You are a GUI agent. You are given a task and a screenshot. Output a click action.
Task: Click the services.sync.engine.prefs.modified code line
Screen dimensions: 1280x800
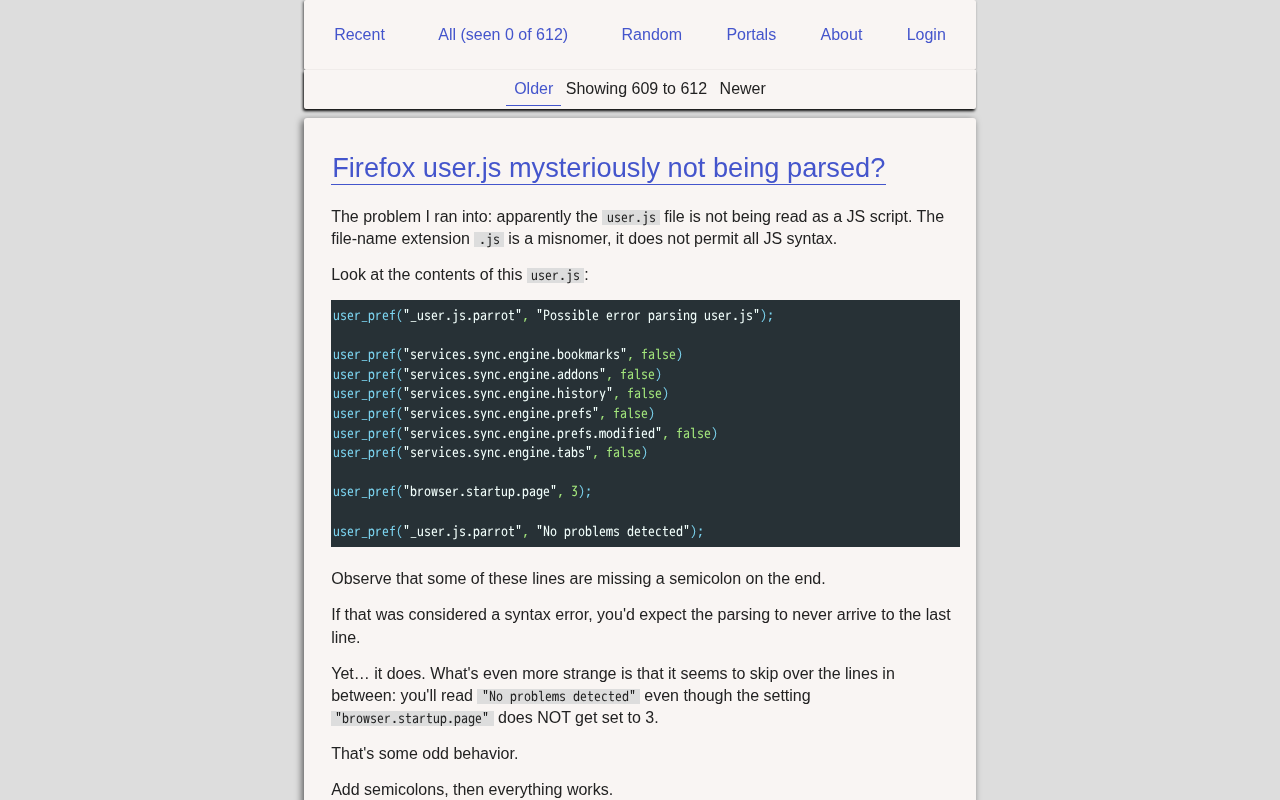[525, 434]
